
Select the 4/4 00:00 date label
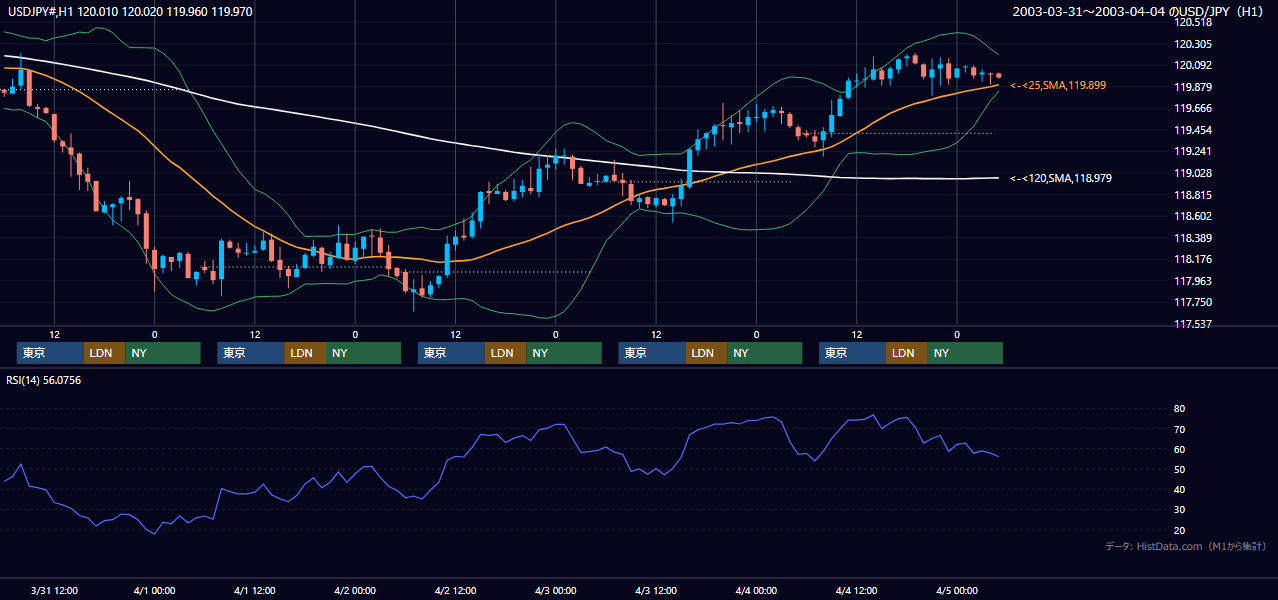click(756, 590)
